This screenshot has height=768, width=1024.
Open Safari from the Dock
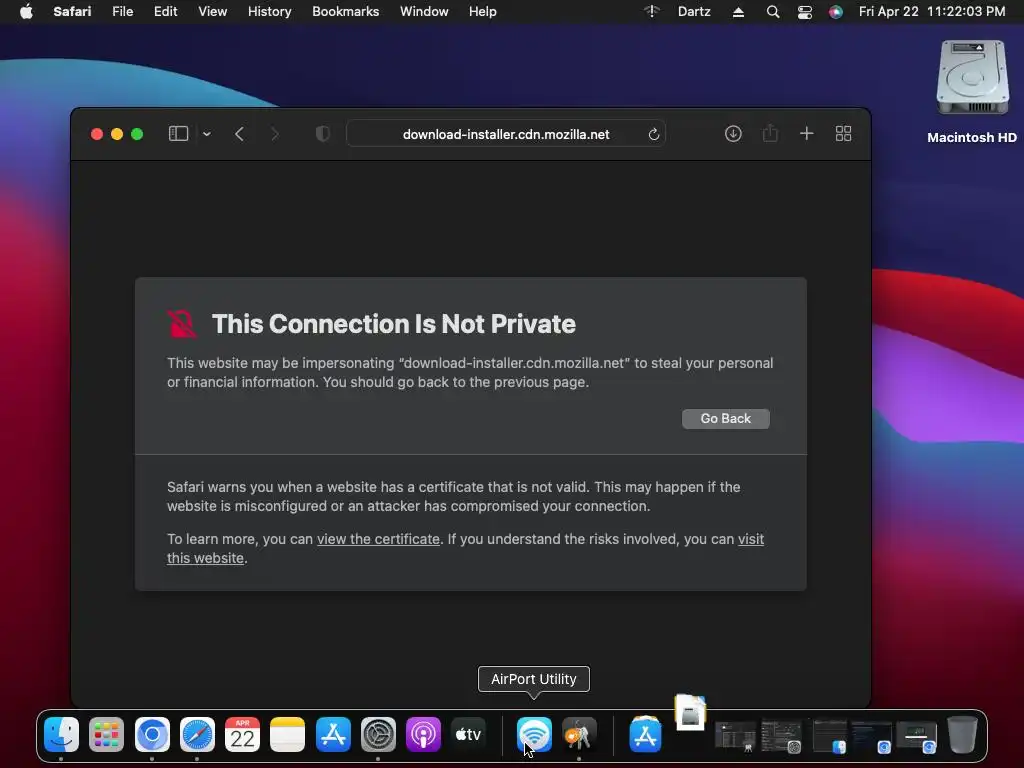click(197, 735)
